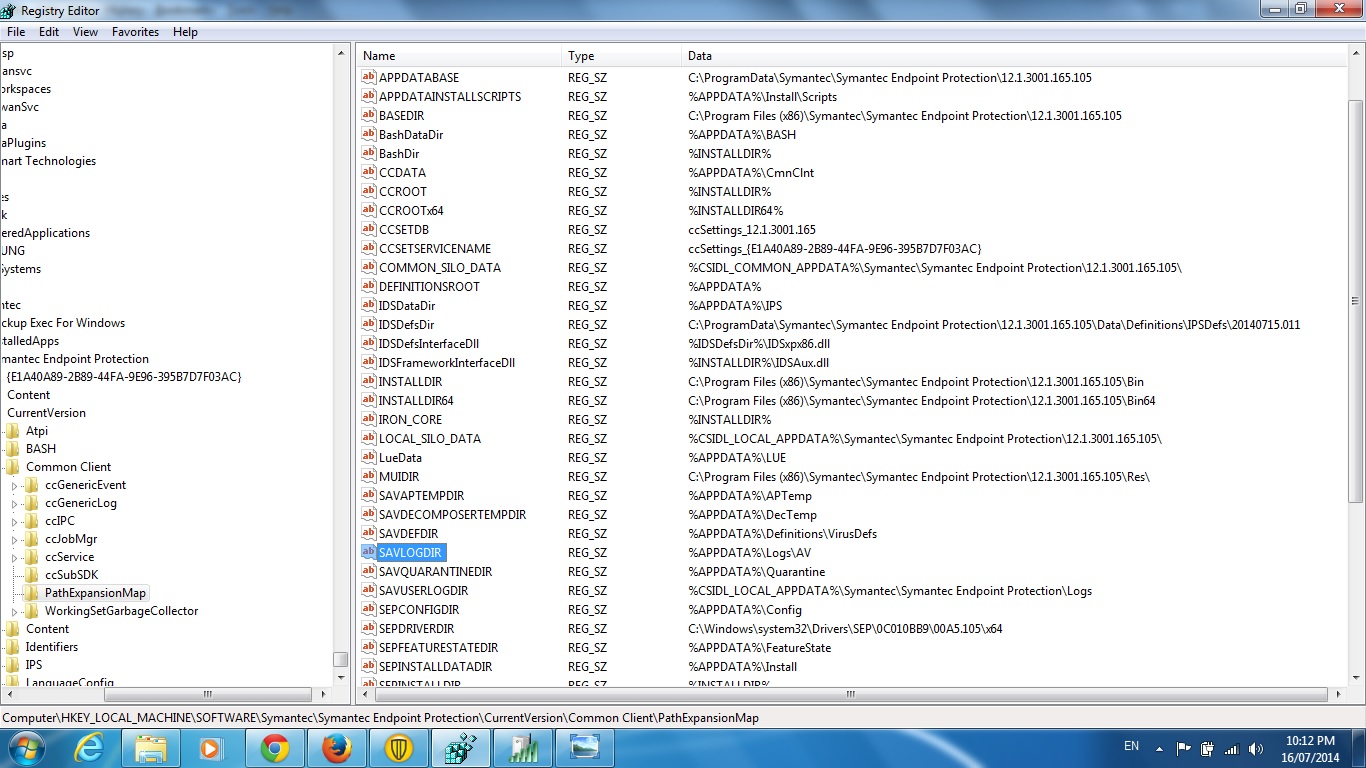Viewport: 1366px width, 768px height.
Task: Click the string icon of SEPDRIVERDIR
Action: pos(368,628)
